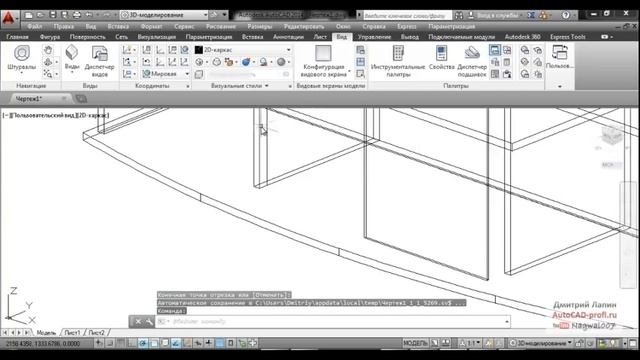Click the Print icon in quick access toolbar
This screenshot has width=640, height=360.
coord(77,15)
